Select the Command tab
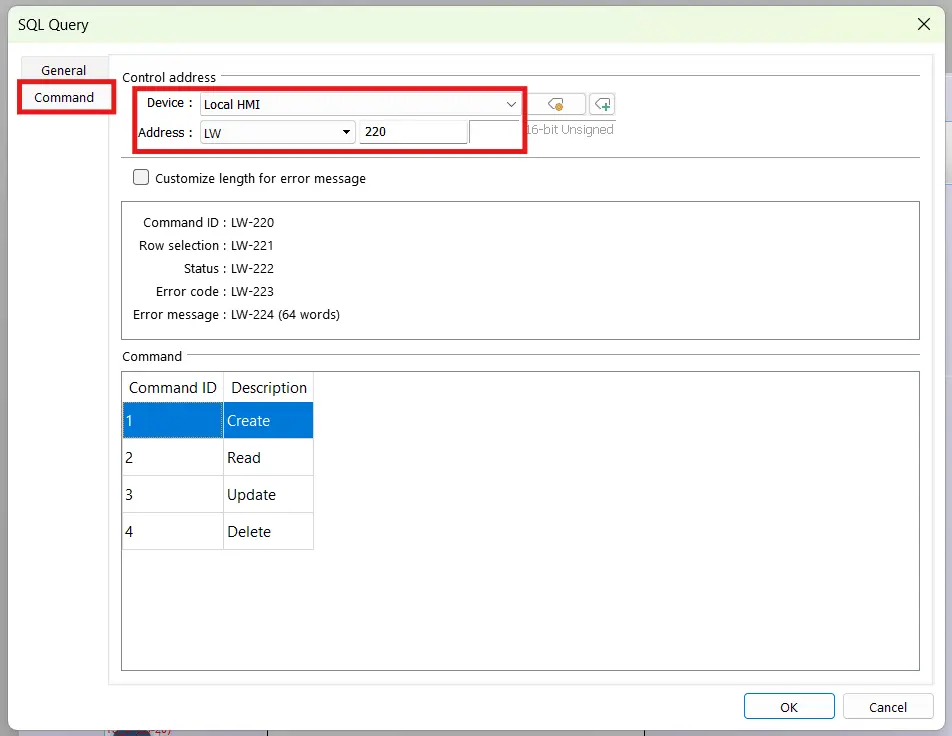Screen dimensions: 952x736 65,97
